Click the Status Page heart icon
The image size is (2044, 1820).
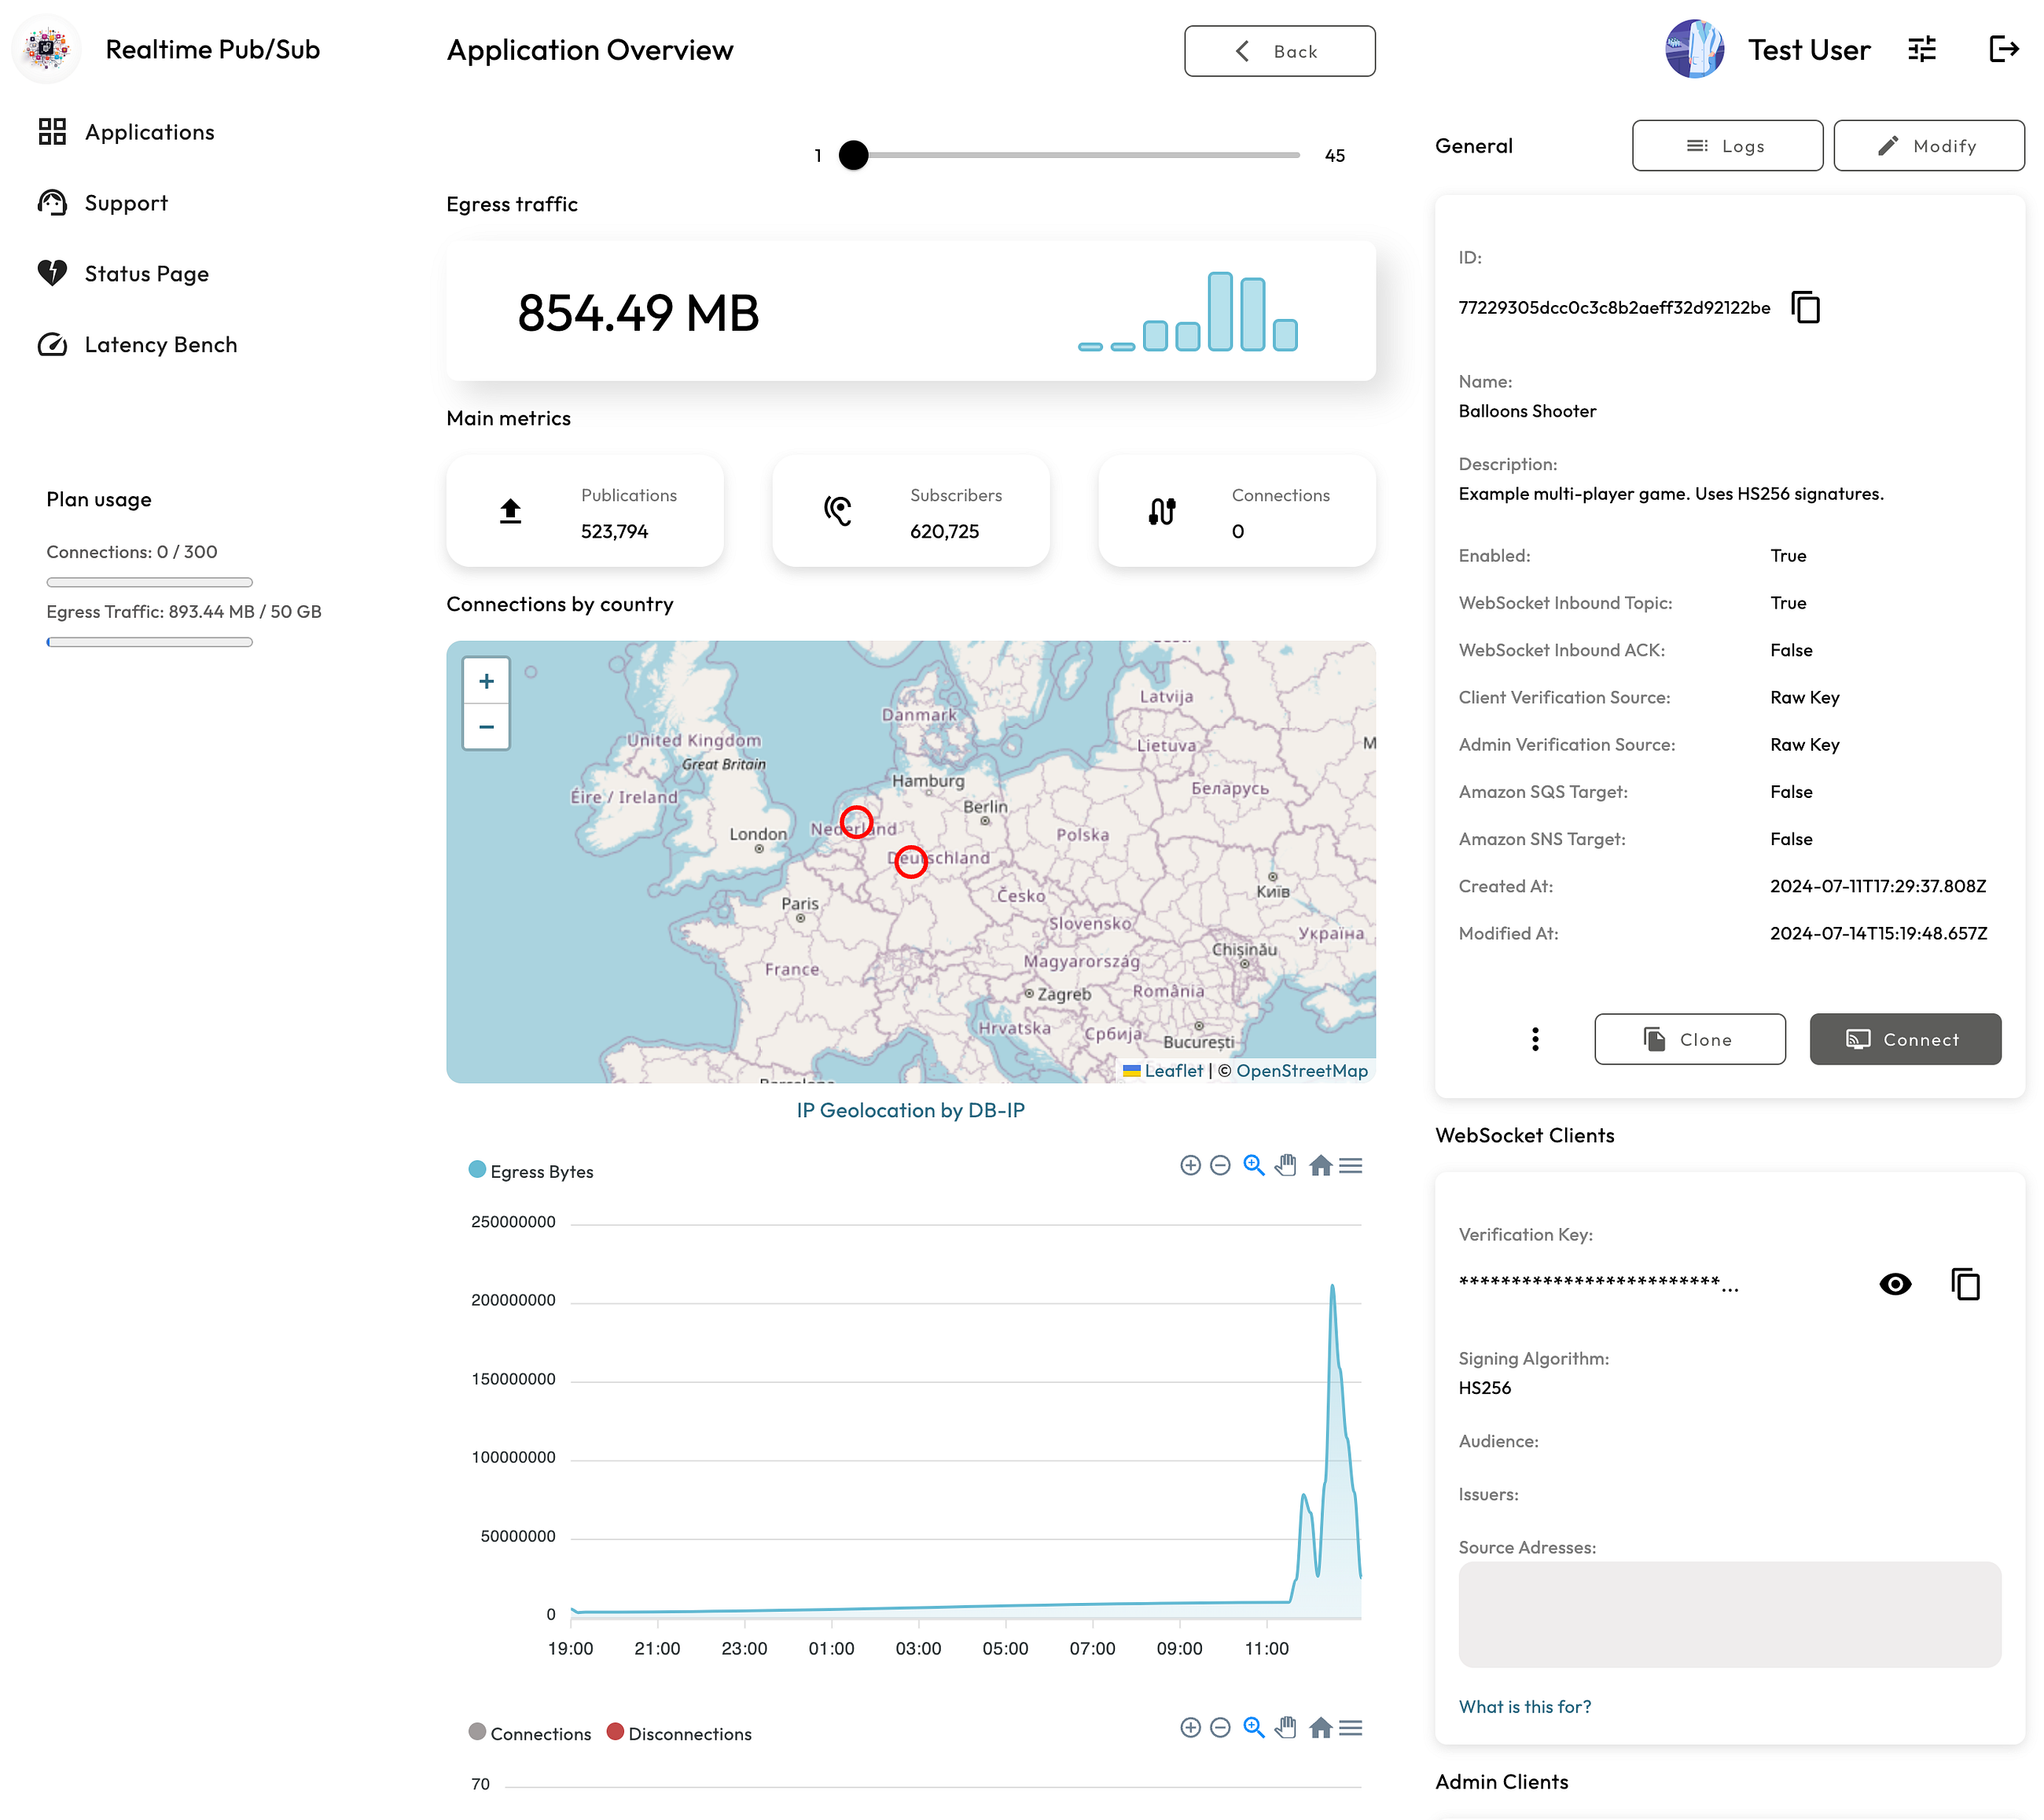click(x=52, y=273)
